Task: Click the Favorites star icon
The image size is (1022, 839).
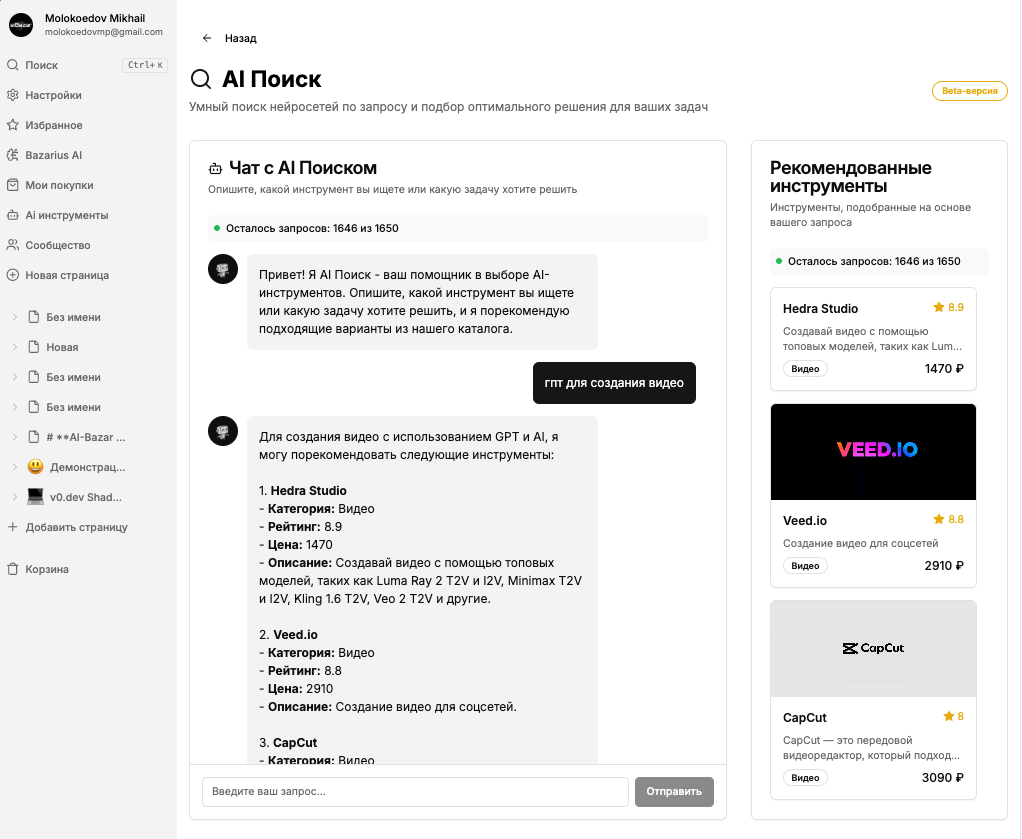Action: point(13,125)
